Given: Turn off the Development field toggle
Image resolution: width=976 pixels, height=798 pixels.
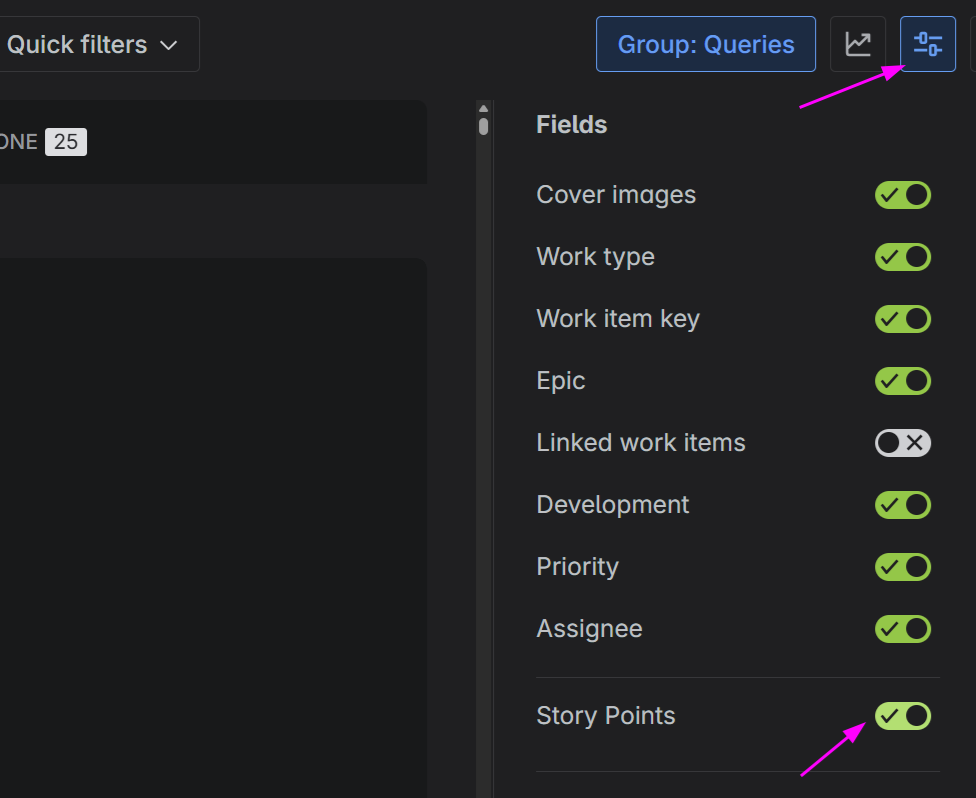Looking at the screenshot, I should click(902, 505).
